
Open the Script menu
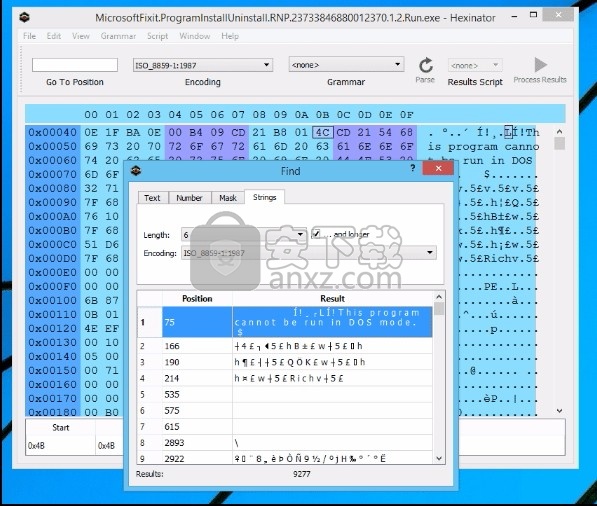[x=157, y=36]
